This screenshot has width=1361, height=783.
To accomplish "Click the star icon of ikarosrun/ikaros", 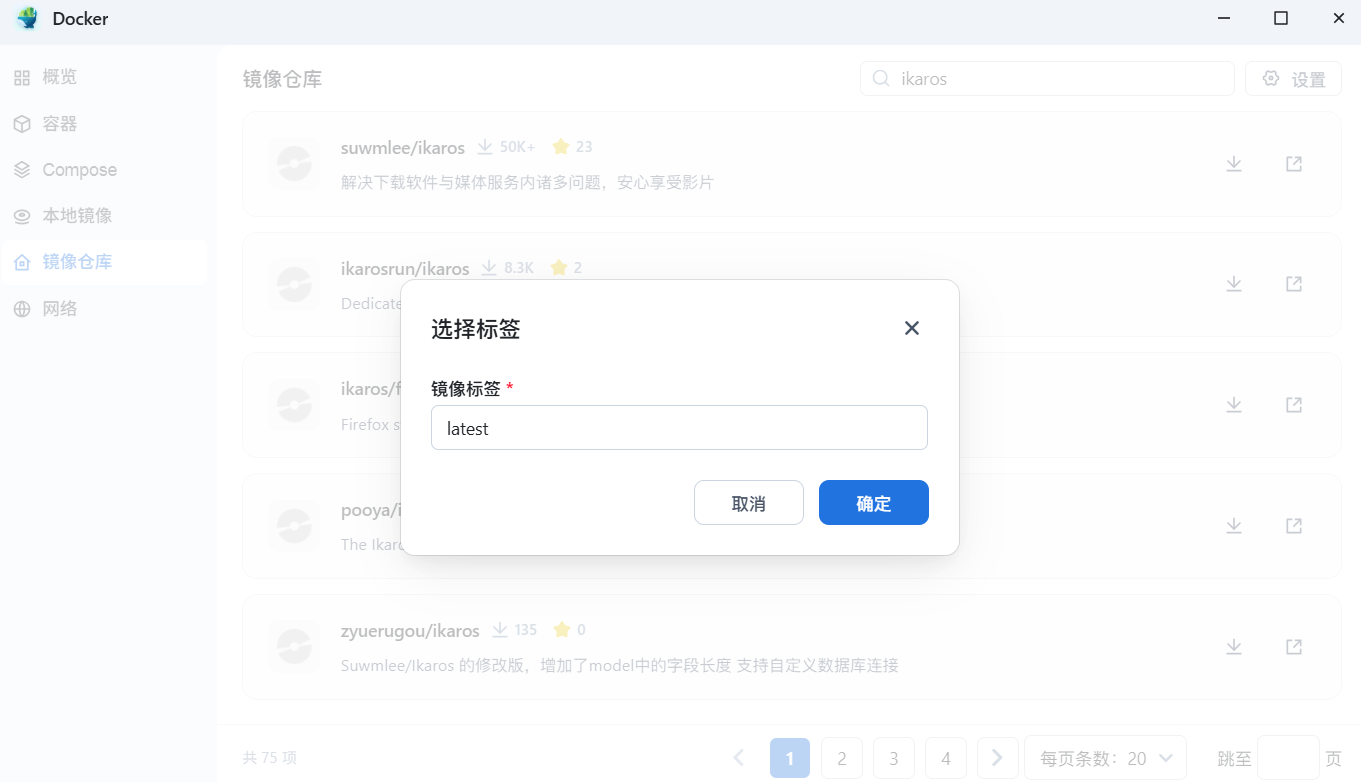I will click(558, 268).
